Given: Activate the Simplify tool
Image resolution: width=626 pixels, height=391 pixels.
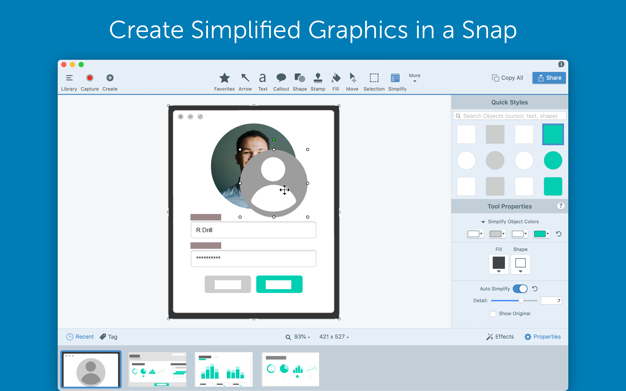Looking at the screenshot, I should click(397, 81).
